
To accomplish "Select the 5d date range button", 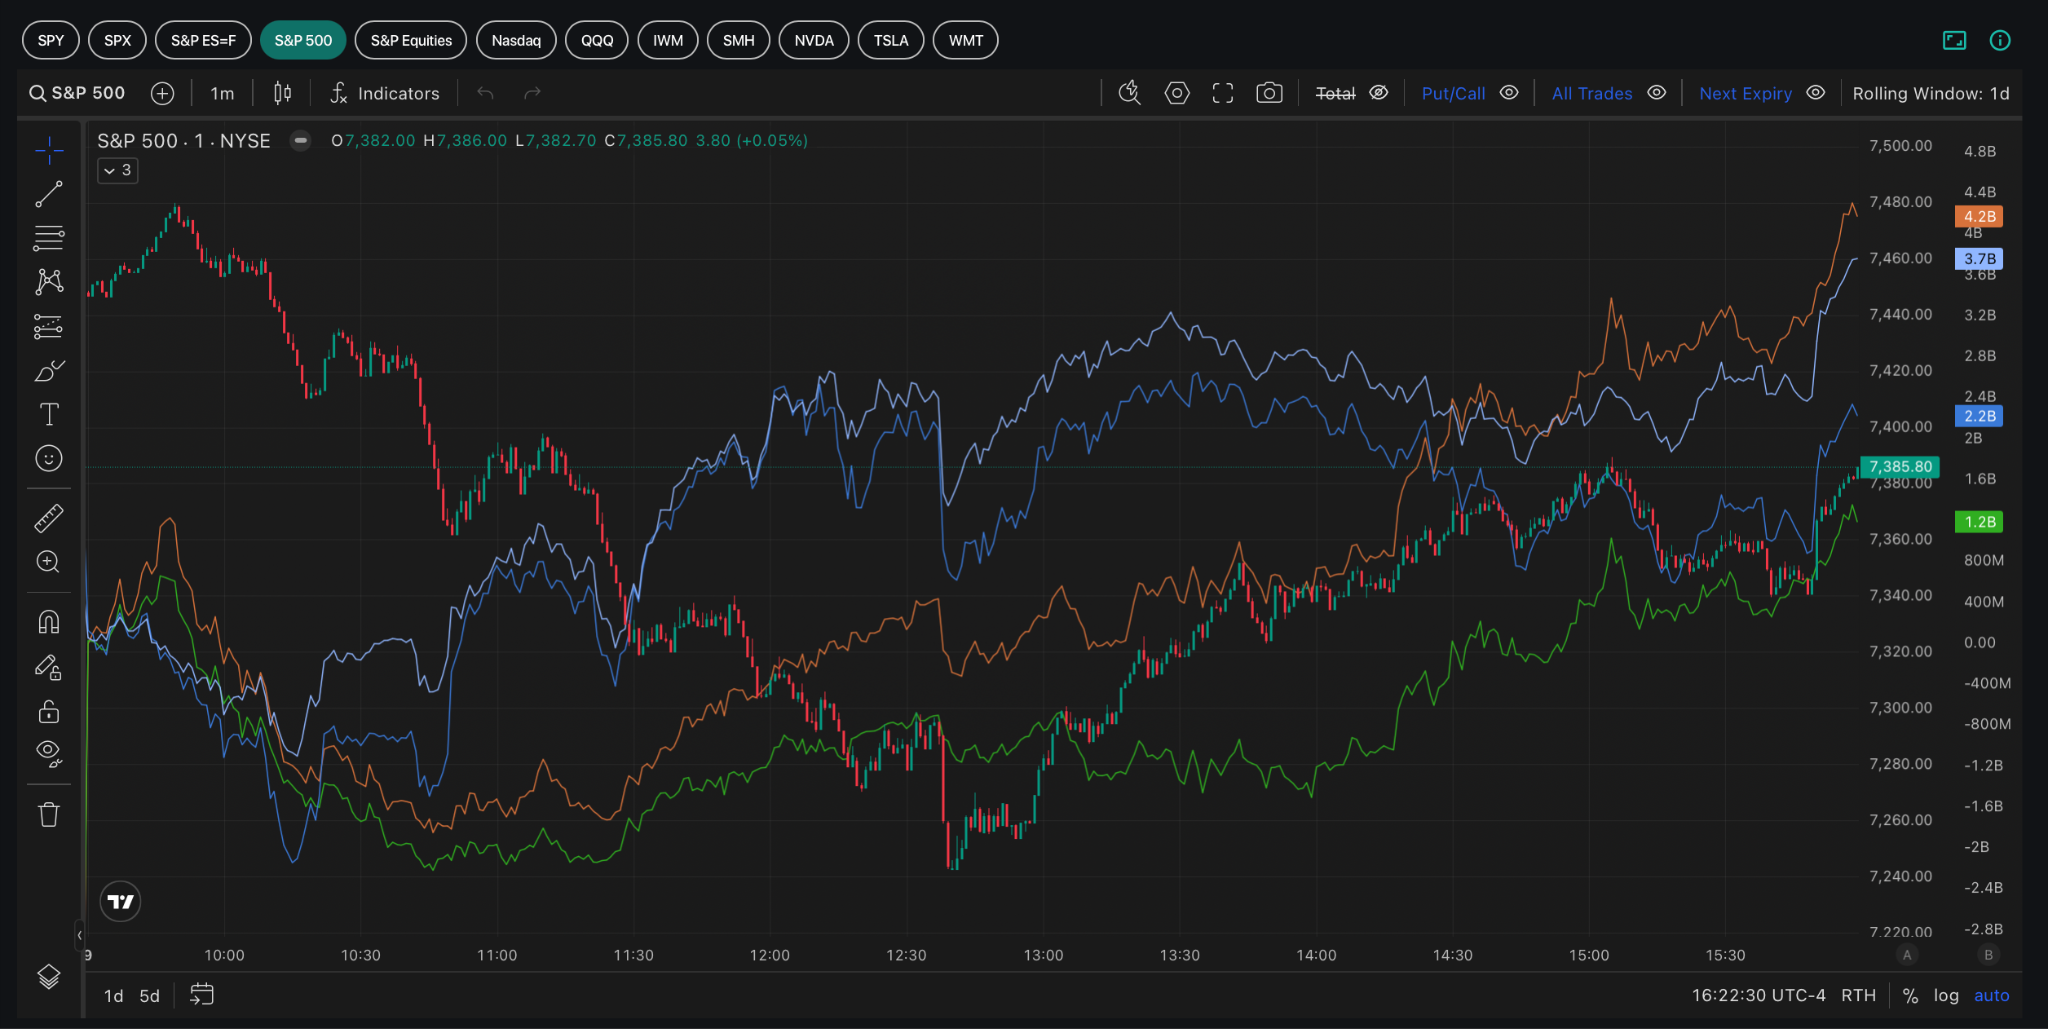I will point(149,996).
